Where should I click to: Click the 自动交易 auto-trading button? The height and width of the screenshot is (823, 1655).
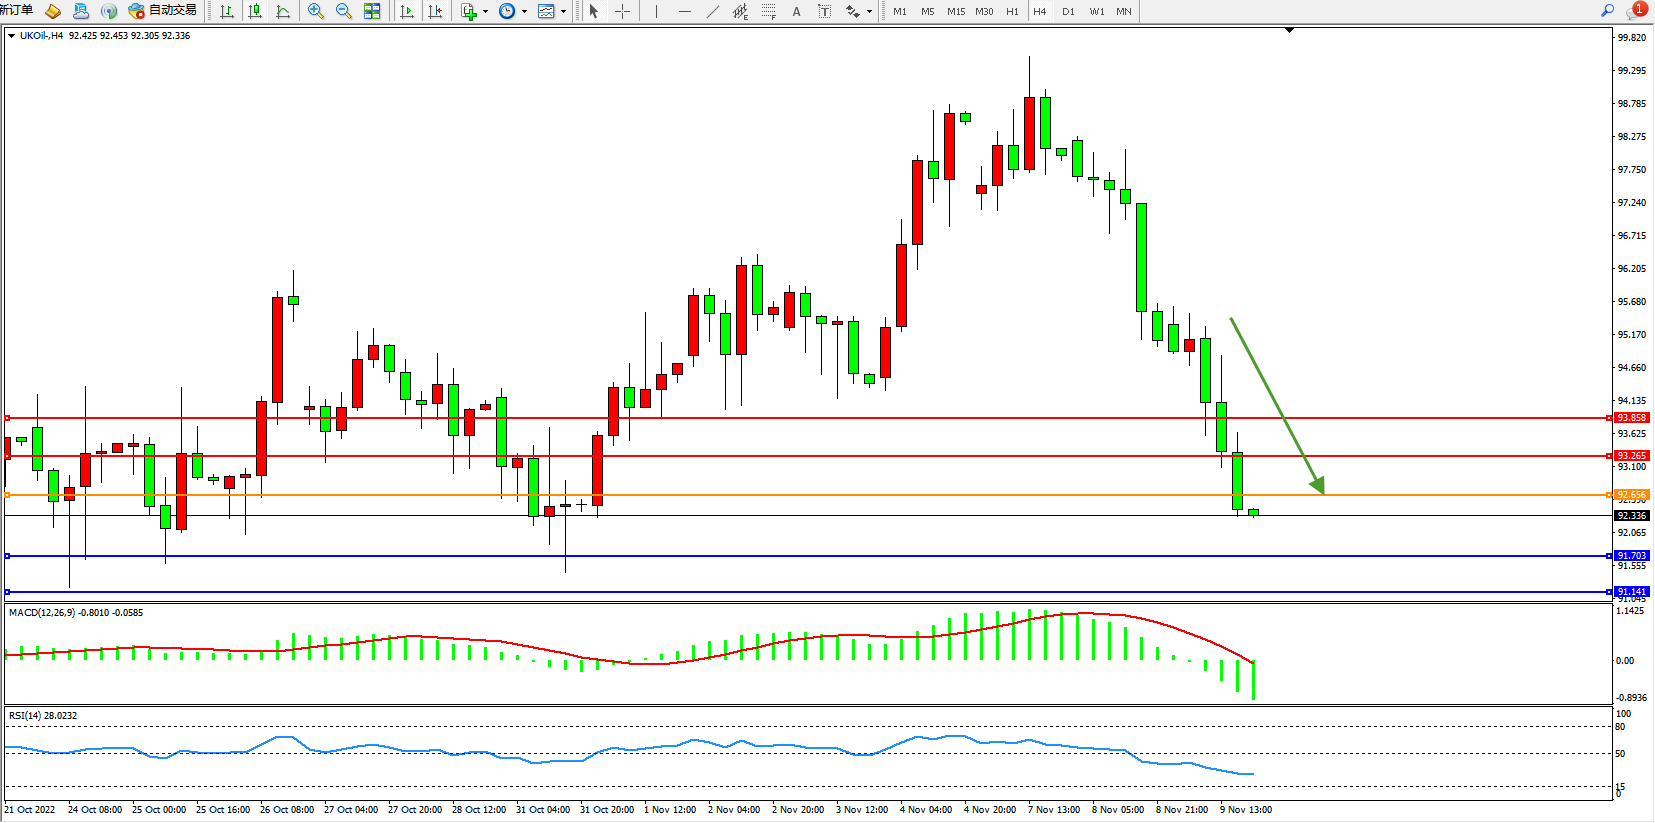[163, 10]
